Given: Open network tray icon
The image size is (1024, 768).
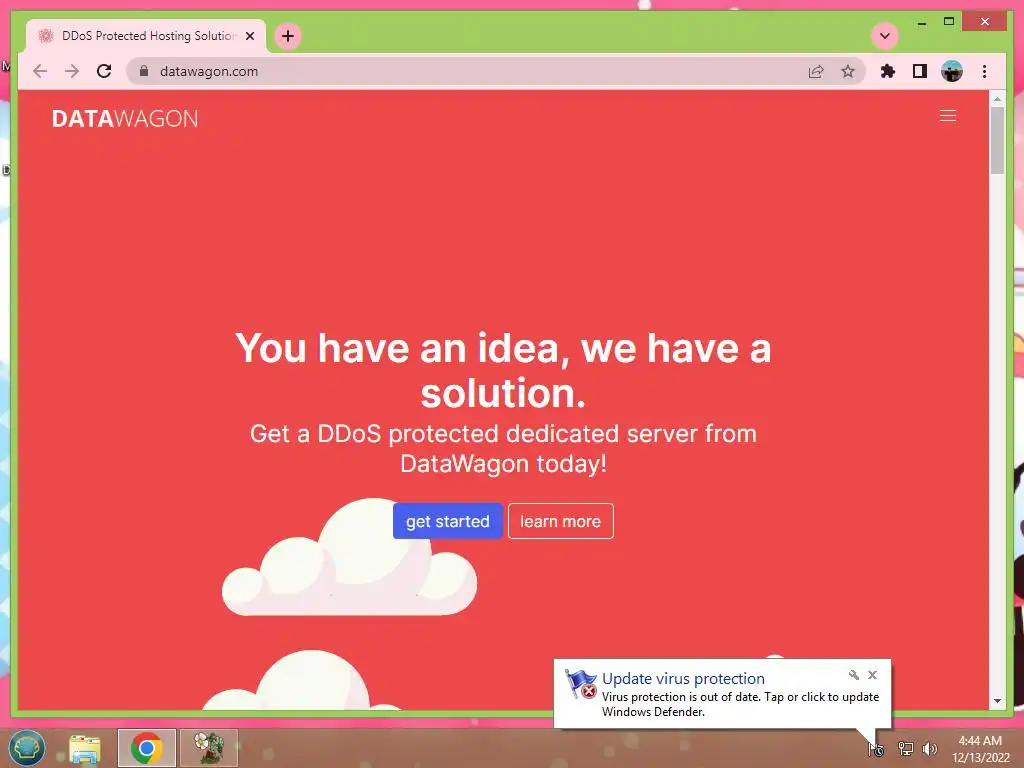Looking at the screenshot, I should (x=905, y=749).
